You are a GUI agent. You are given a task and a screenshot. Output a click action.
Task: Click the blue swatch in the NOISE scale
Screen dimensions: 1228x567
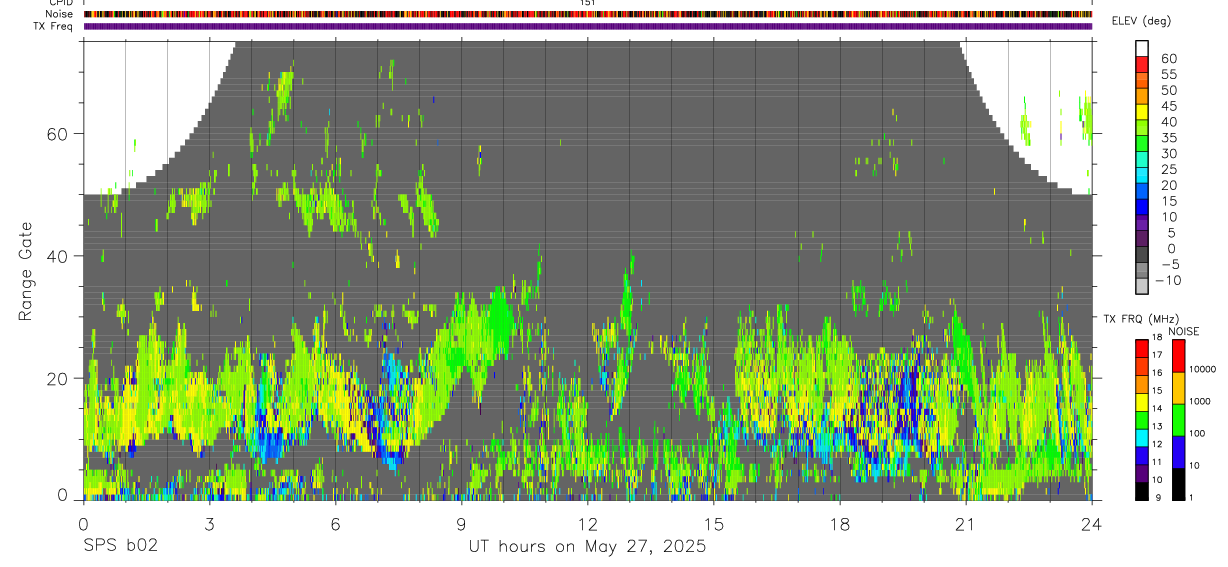tap(1178, 452)
